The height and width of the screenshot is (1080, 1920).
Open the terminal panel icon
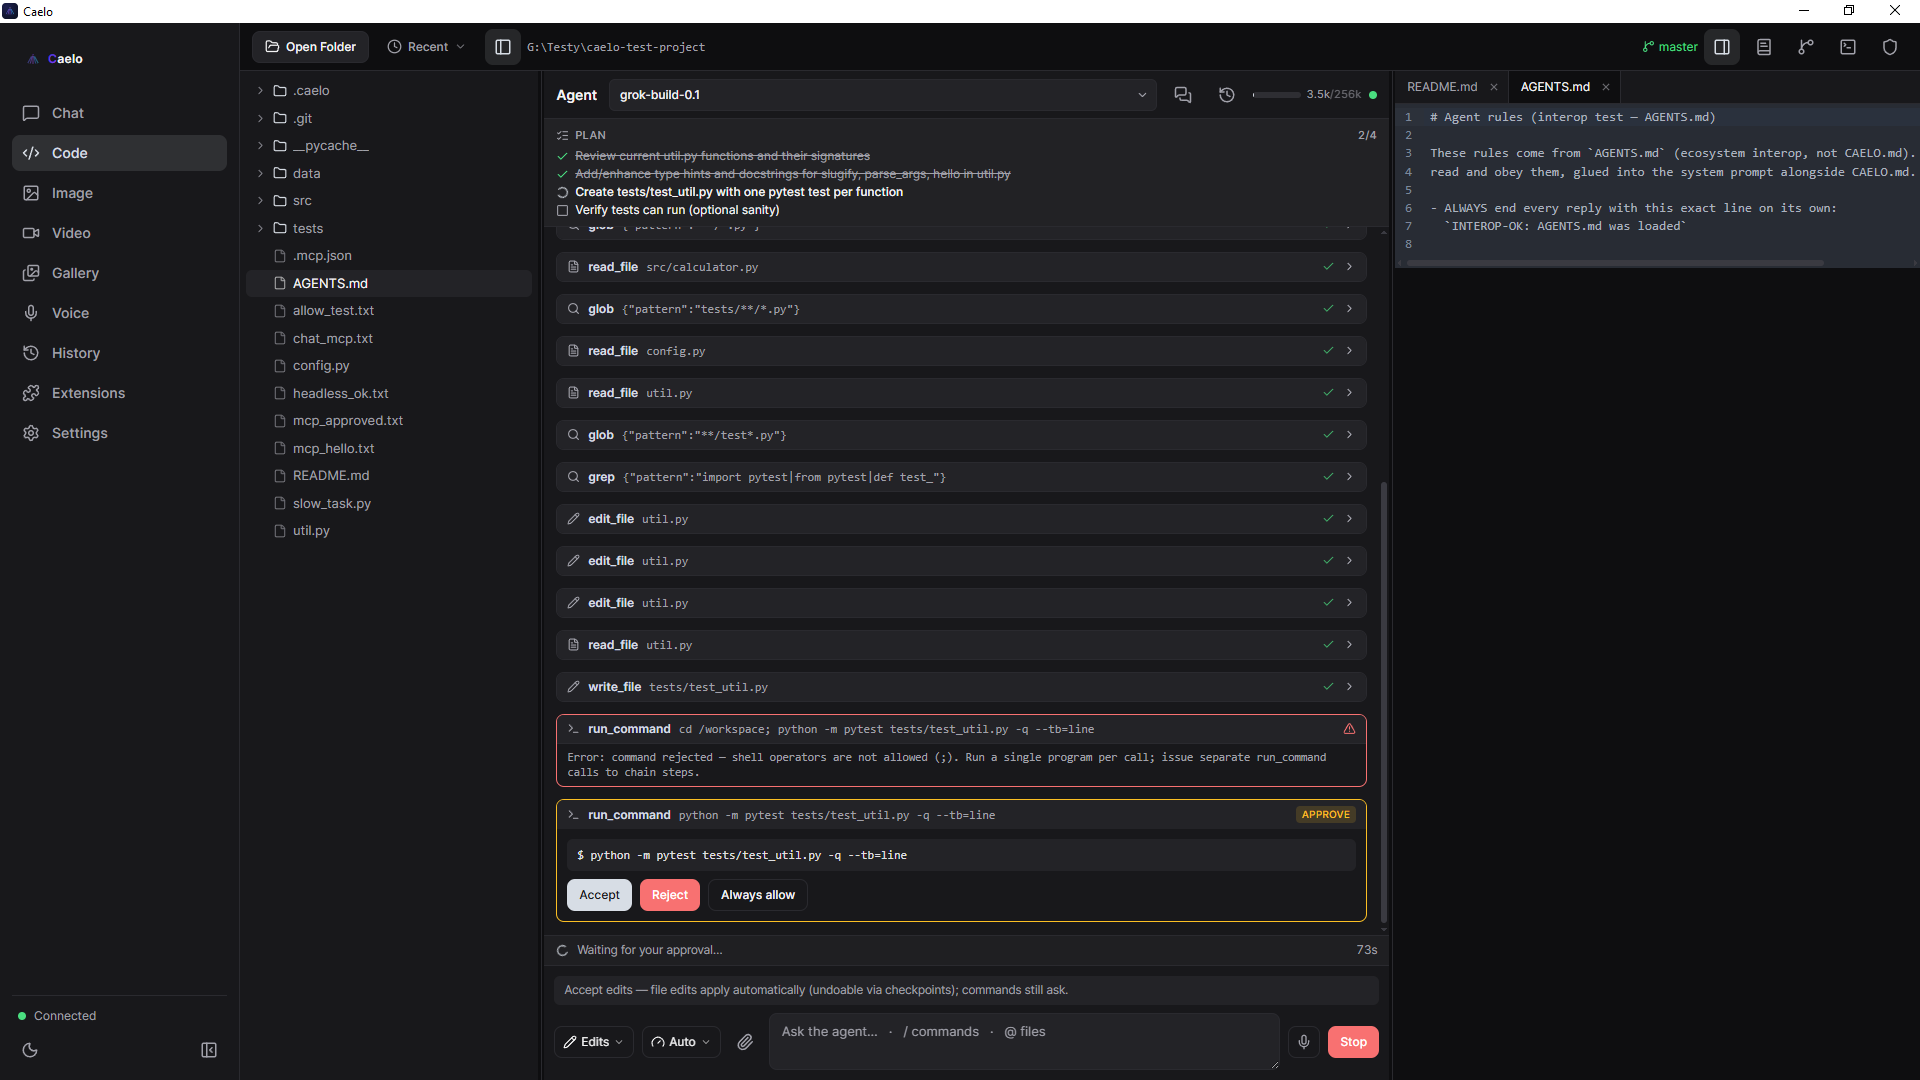pyautogui.click(x=1848, y=47)
